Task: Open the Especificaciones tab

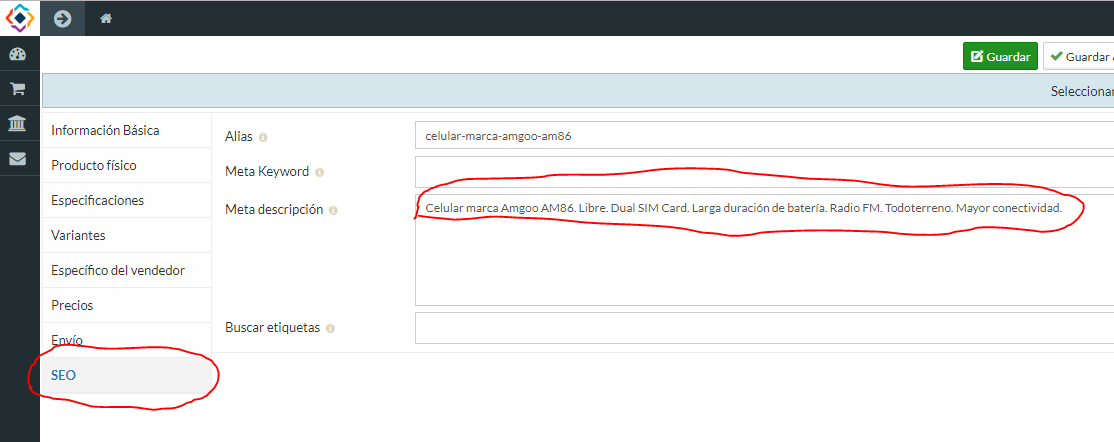Action: click(97, 200)
